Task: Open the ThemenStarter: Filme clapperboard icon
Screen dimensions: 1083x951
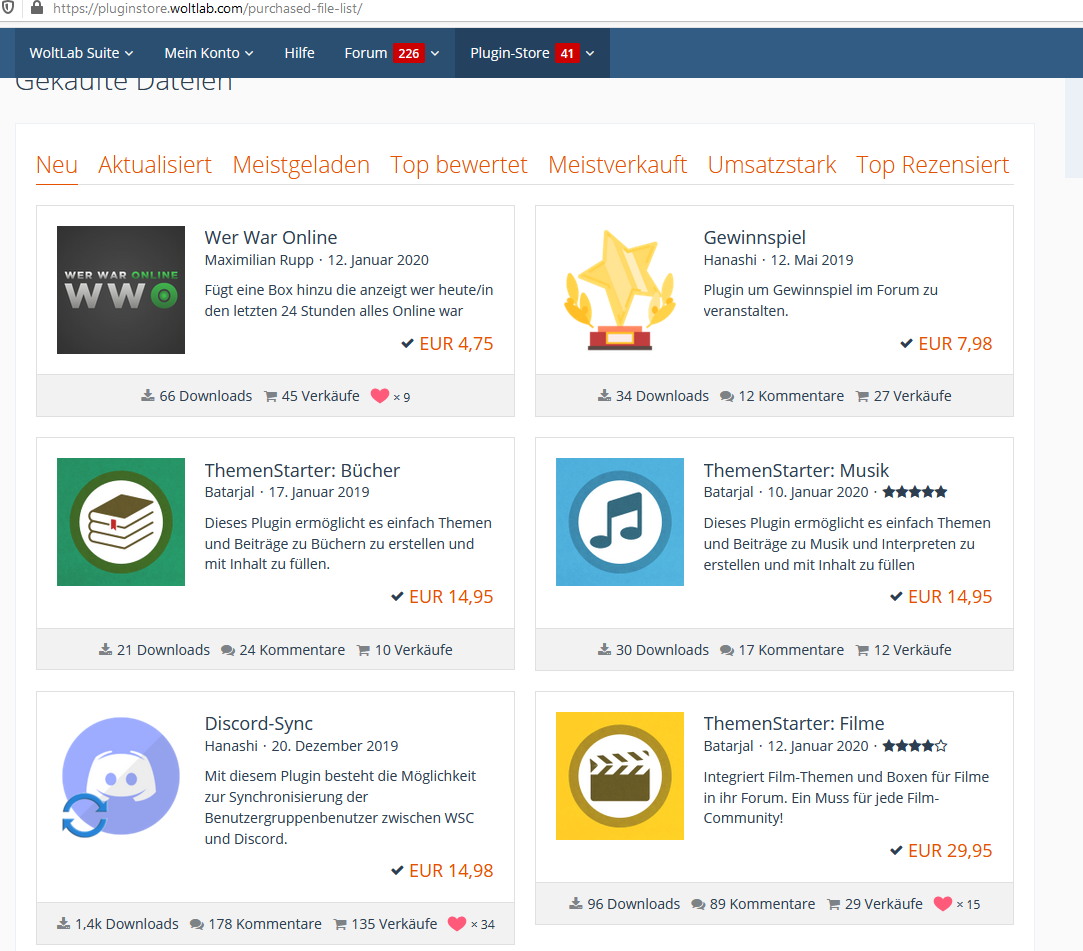Action: coord(620,776)
